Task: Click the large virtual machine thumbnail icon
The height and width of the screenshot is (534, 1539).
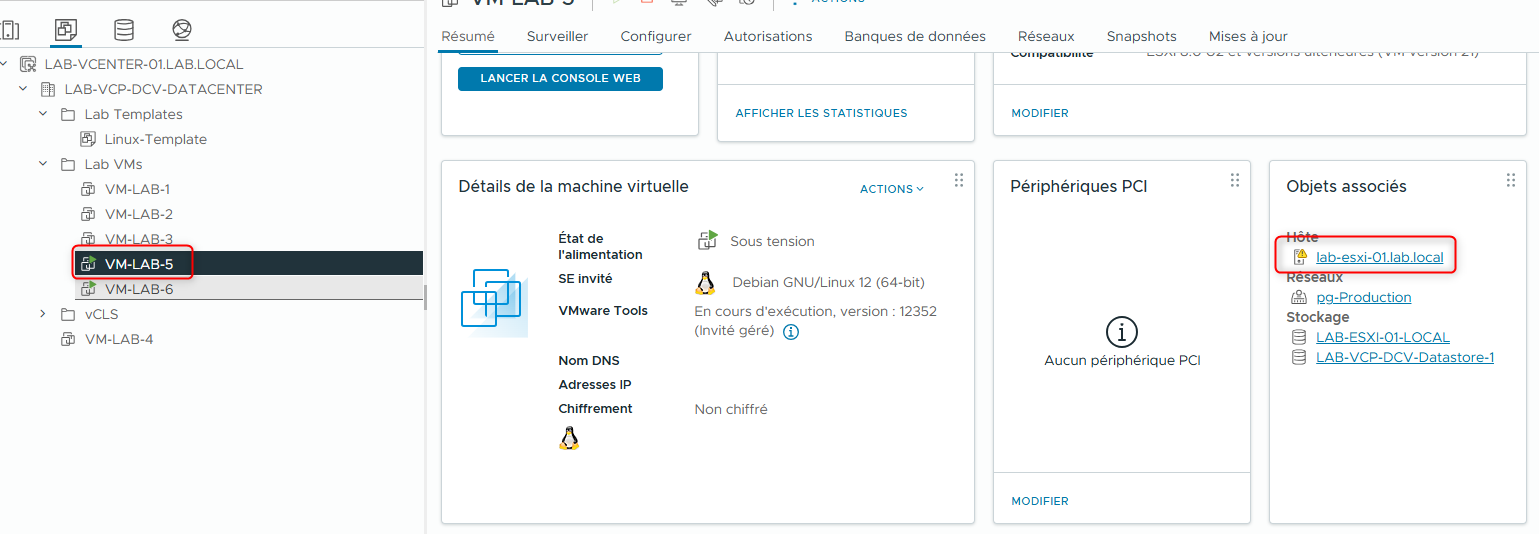Action: (x=494, y=303)
